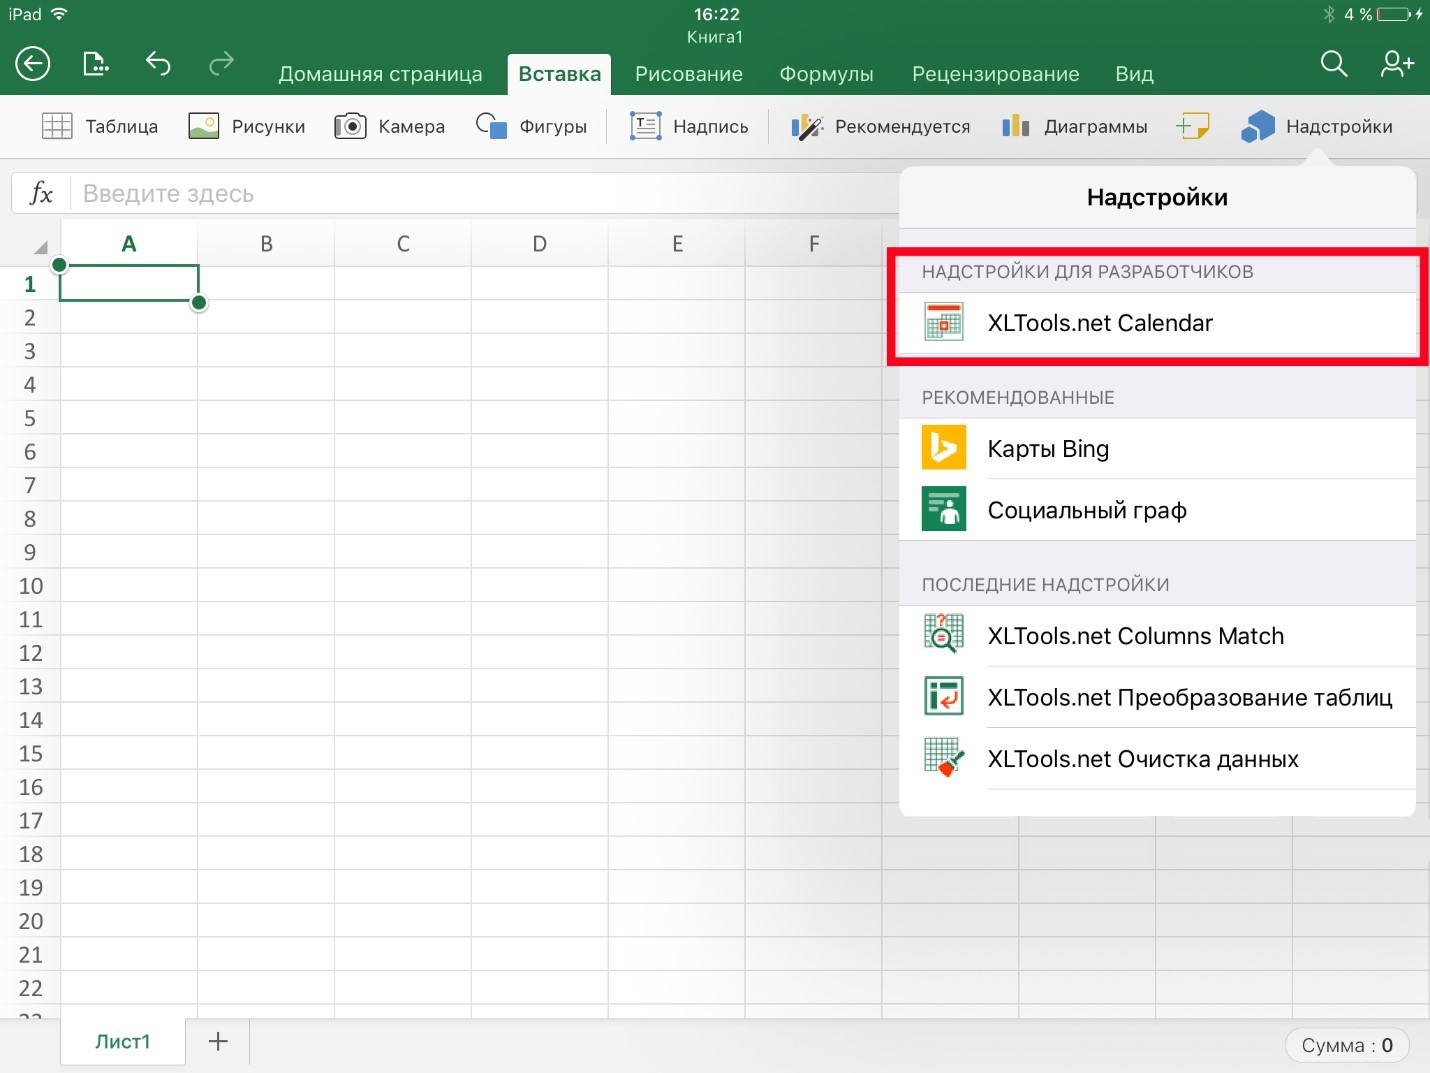Screen dimensions: 1430x1073
Task: Click XLTools.net Calendar label text
Action: point(1100,323)
